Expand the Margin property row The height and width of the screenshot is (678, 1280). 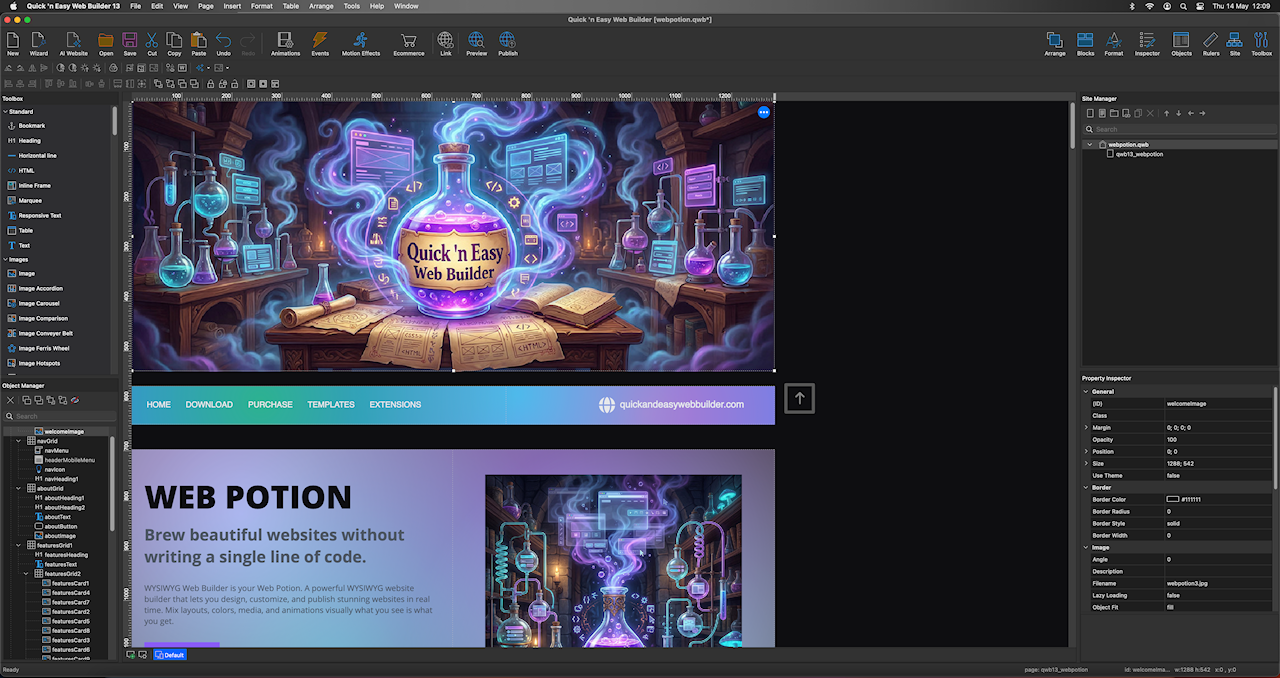(1087, 427)
